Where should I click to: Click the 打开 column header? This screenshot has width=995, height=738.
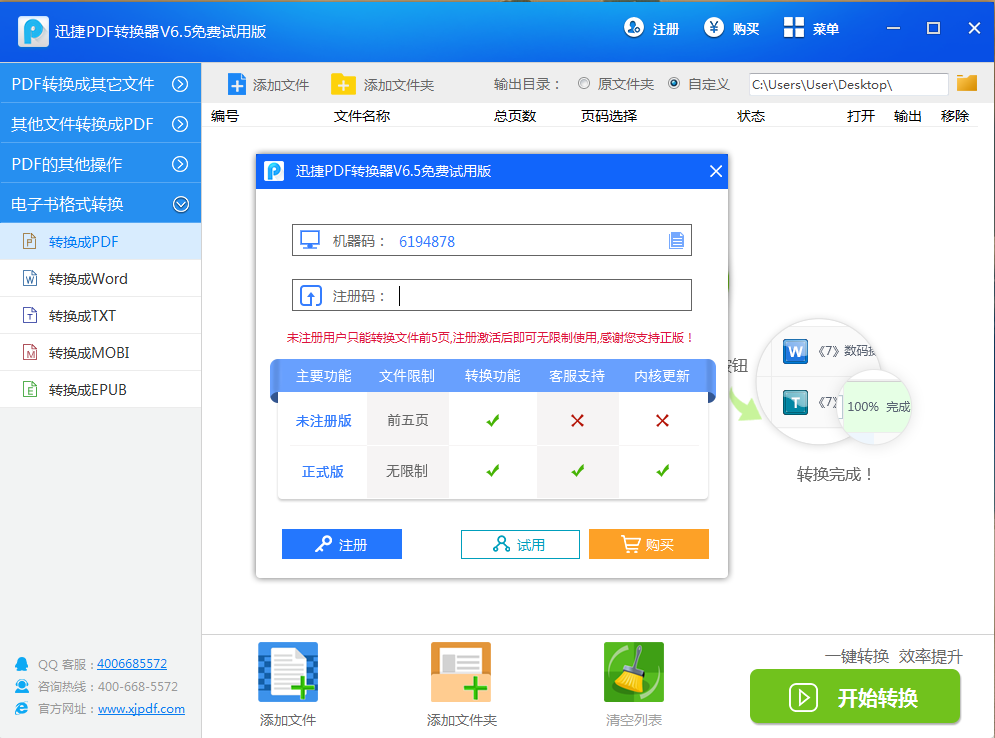(860, 116)
